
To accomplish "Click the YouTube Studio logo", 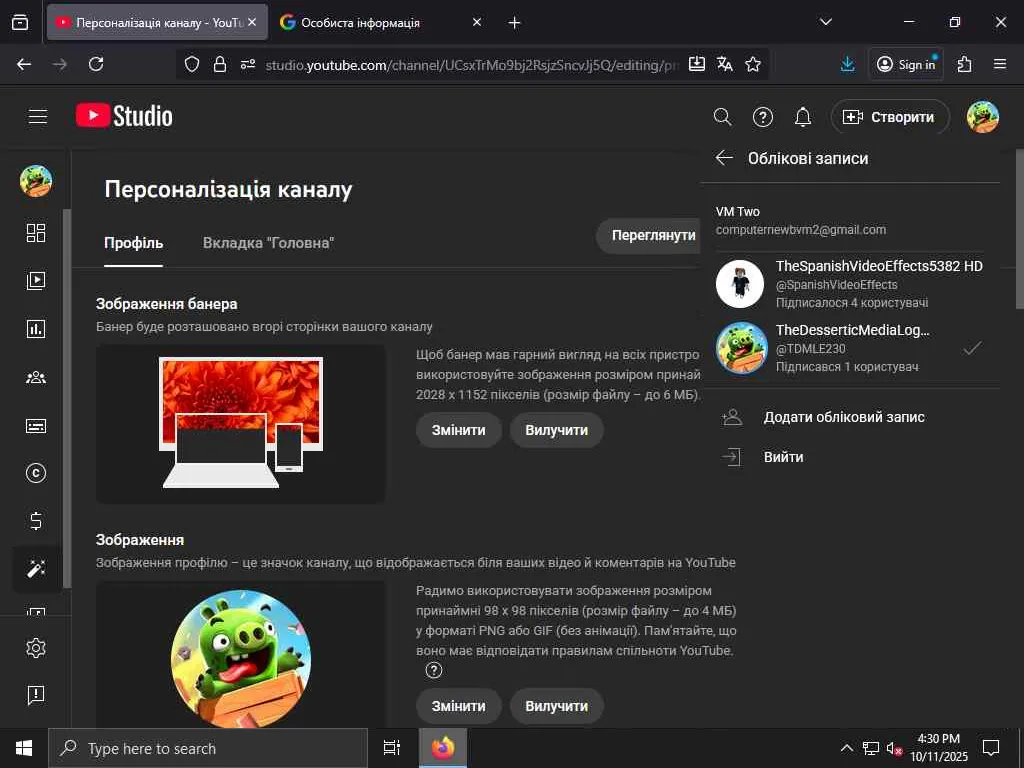I will coord(124,116).
